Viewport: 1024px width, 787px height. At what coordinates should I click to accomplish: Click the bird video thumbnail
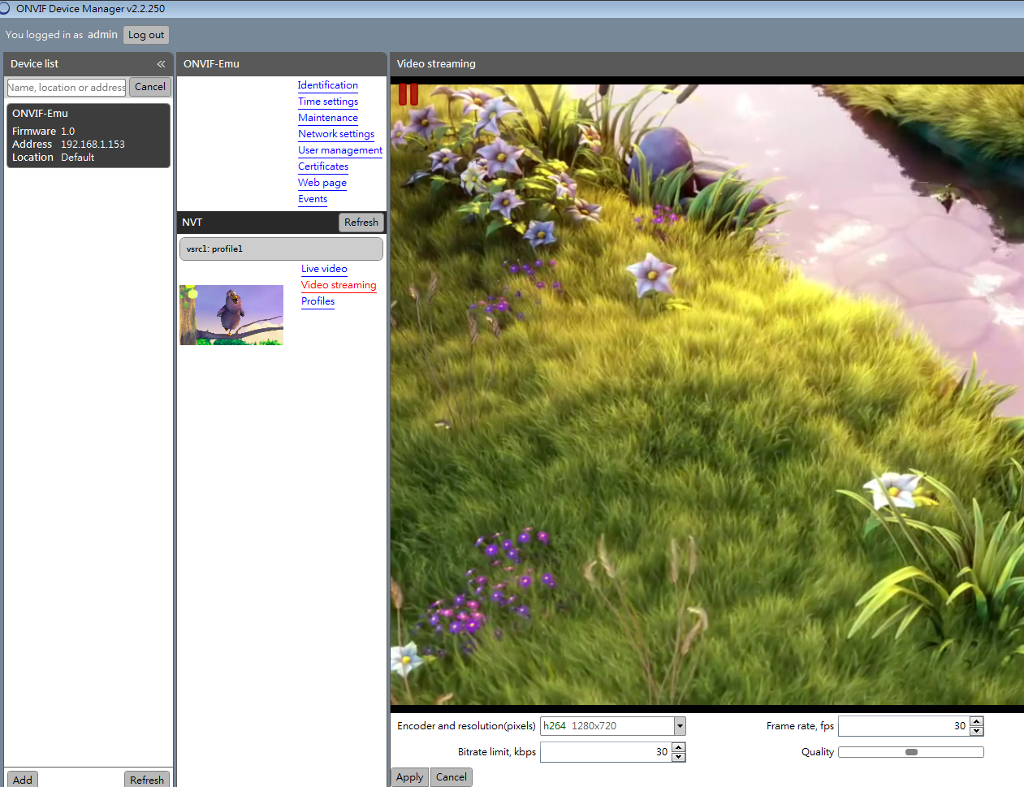231,315
